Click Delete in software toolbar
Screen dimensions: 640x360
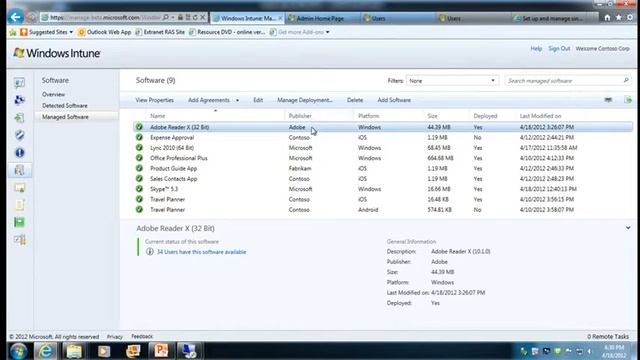pyautogui.click(x=355, y=100)
